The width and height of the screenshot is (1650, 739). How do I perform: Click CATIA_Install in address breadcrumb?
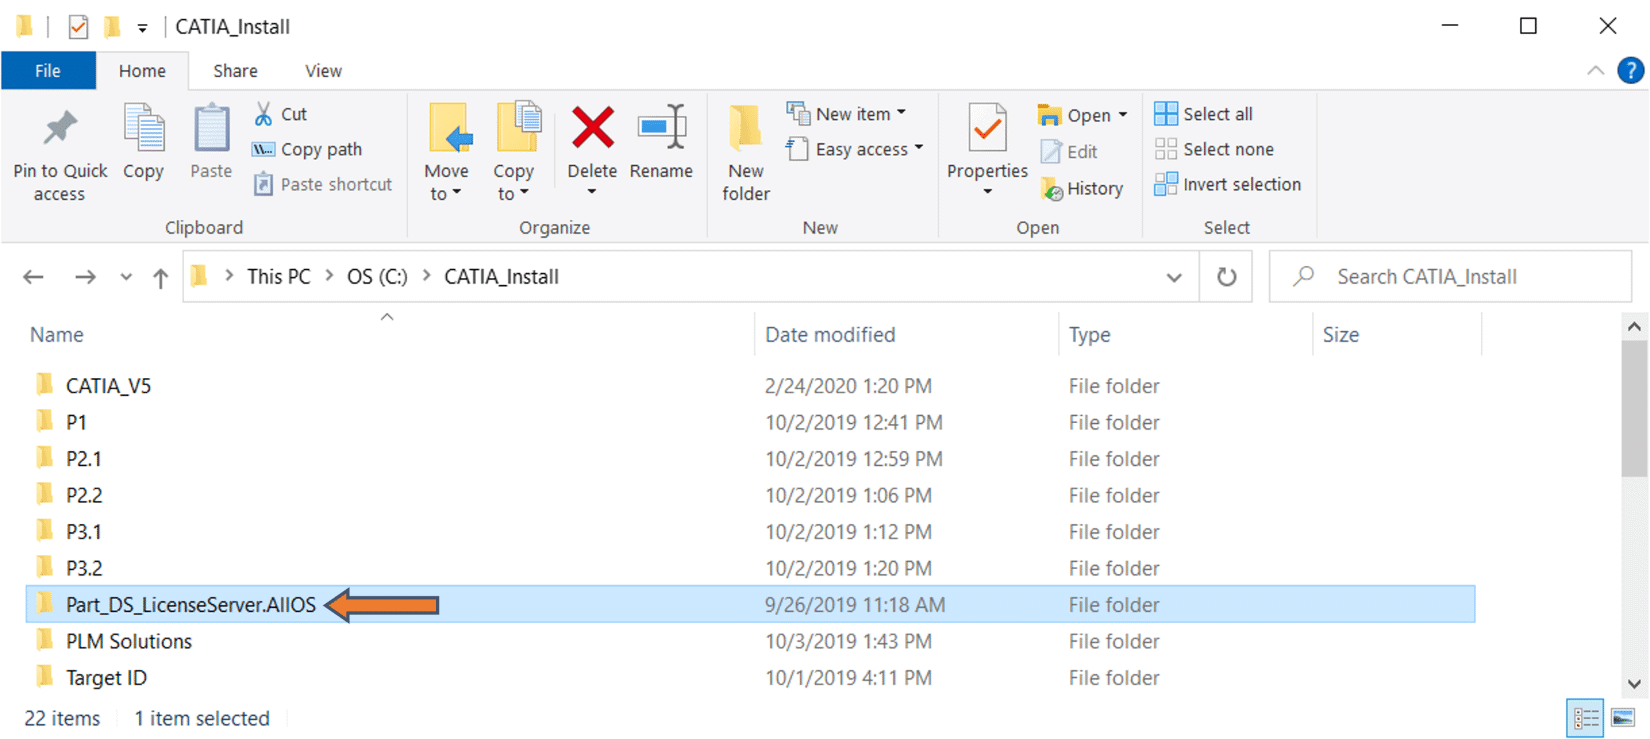(x=501, y=277)
